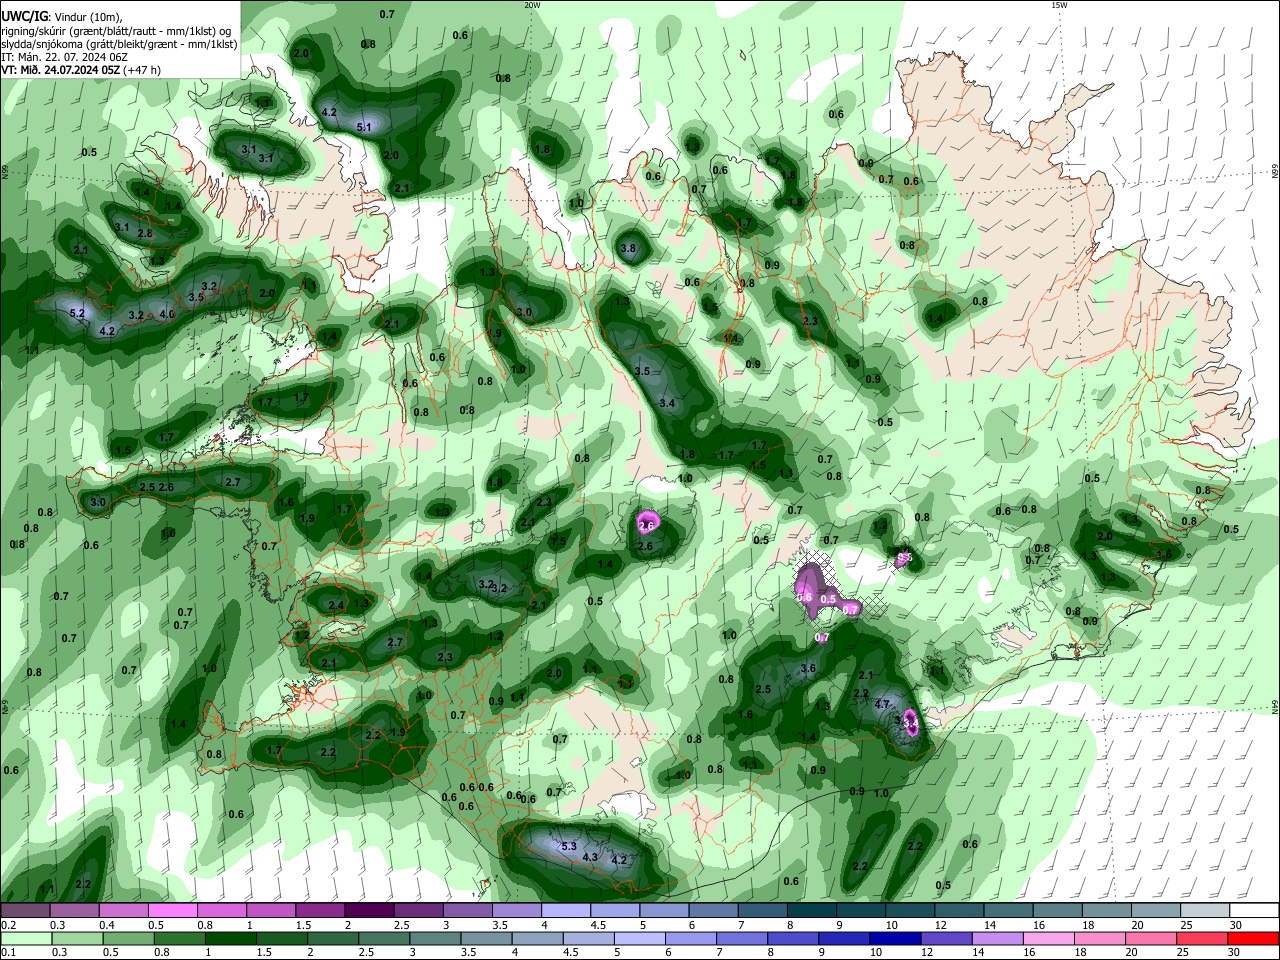Click the 'slydda/snjókoma' description line
This screenshot has width=1280, height=960.
[119, 44]
